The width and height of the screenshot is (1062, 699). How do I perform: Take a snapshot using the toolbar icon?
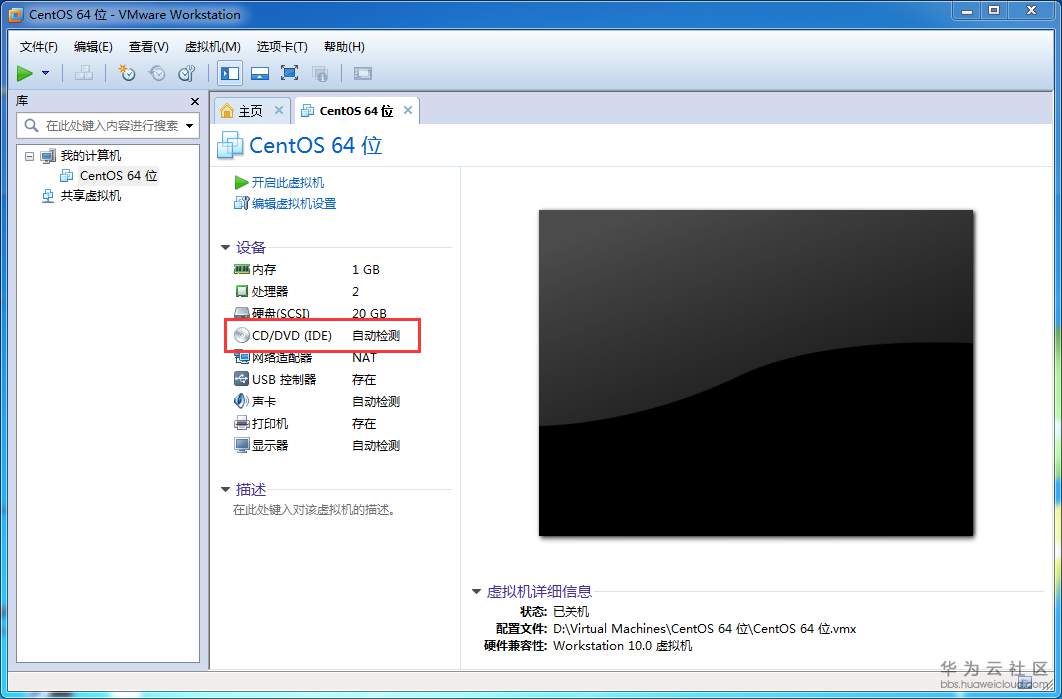(127, 73)
